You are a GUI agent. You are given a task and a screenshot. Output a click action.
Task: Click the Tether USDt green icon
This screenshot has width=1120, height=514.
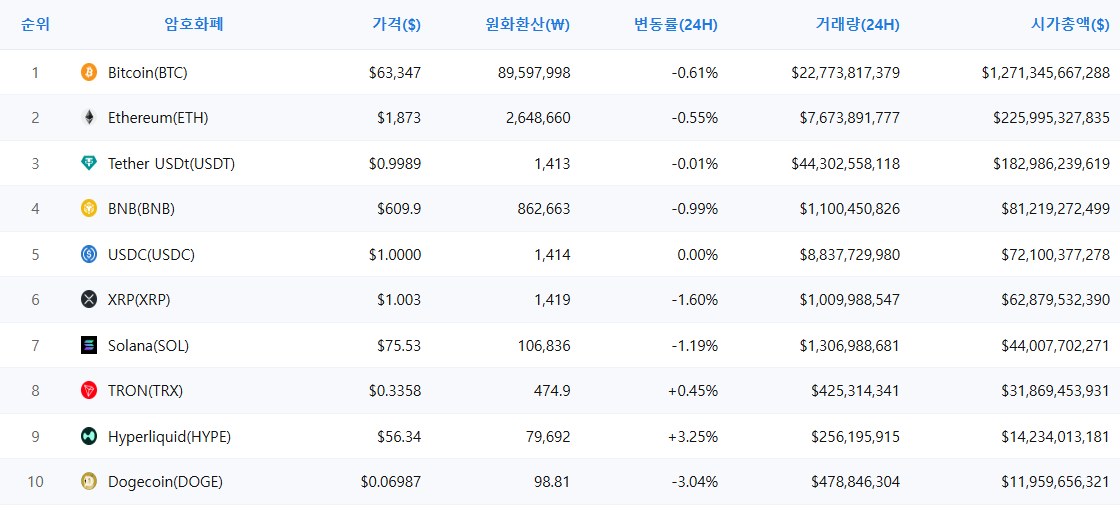(x=89, y=163)
